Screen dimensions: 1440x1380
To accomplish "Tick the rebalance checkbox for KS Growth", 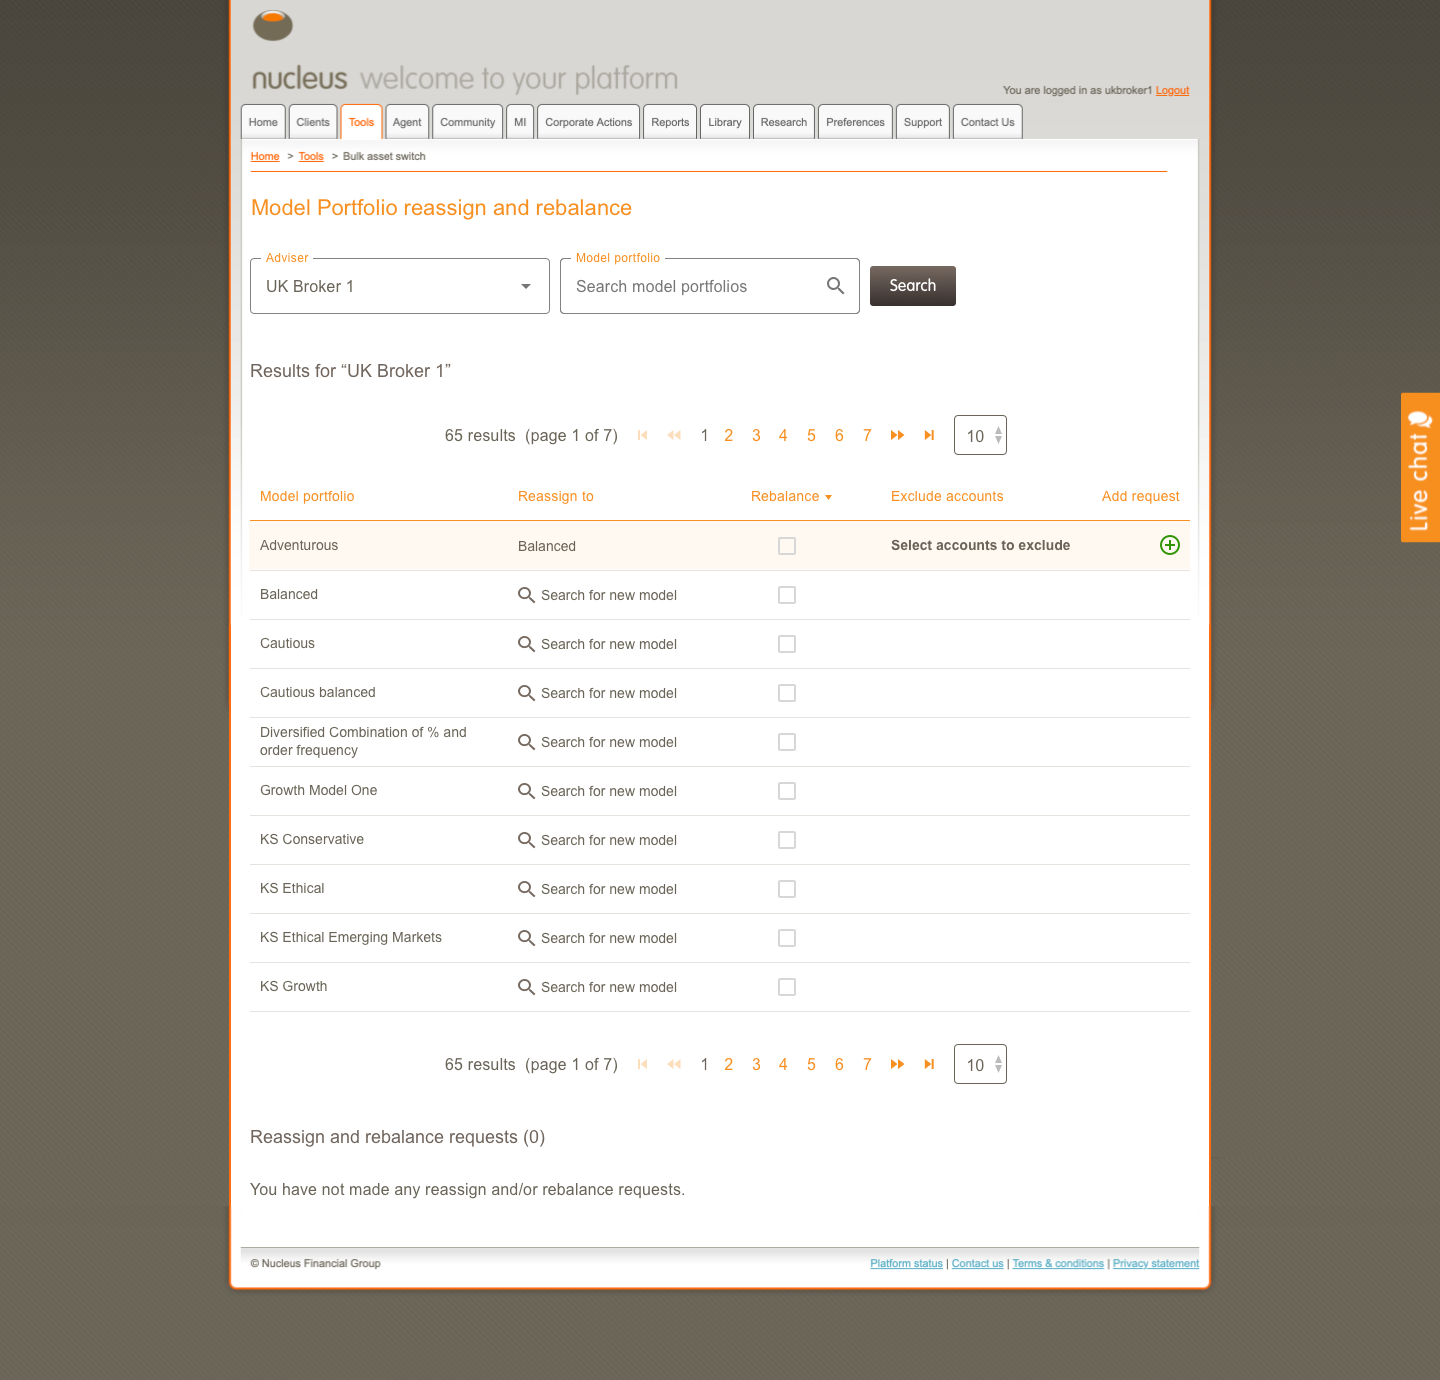I will coord(787,987).
